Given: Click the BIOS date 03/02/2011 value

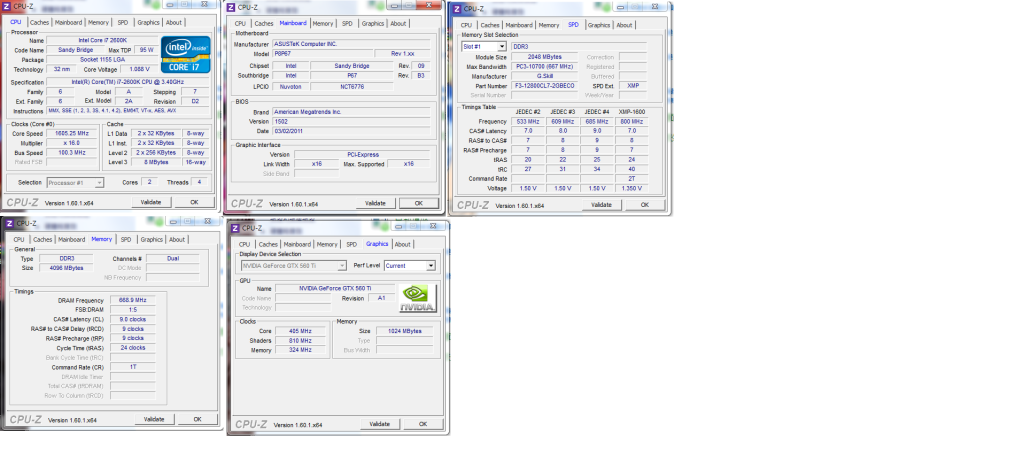Looking at the screenshot, I should [352, 131].
